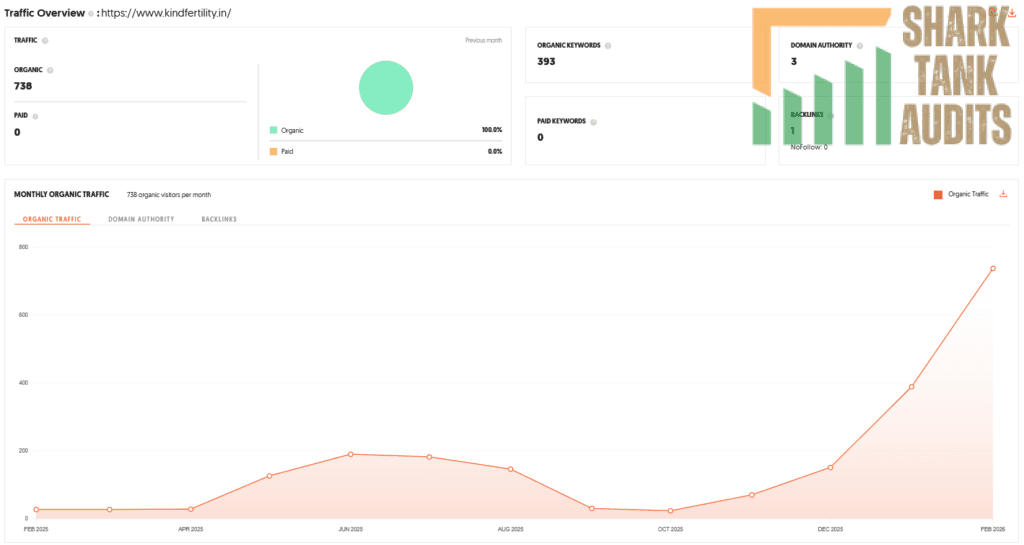Click the domain authority value 3
Viewport: 1024px width, 545px height.
[x=793, y=61]
